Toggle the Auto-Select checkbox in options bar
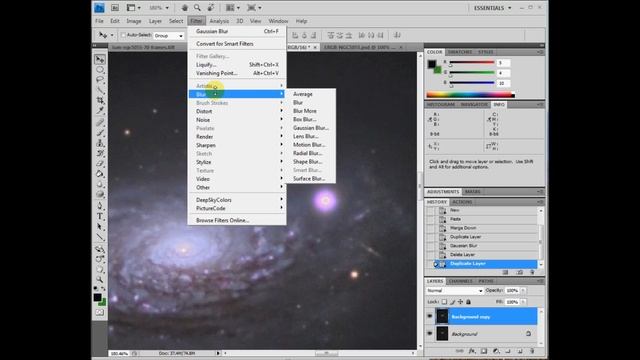 pyautogui.click(x=123, y=36)
